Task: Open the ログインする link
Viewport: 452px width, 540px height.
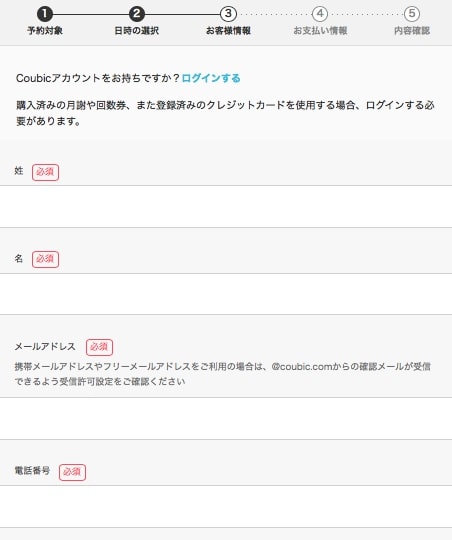Action: 211,78
